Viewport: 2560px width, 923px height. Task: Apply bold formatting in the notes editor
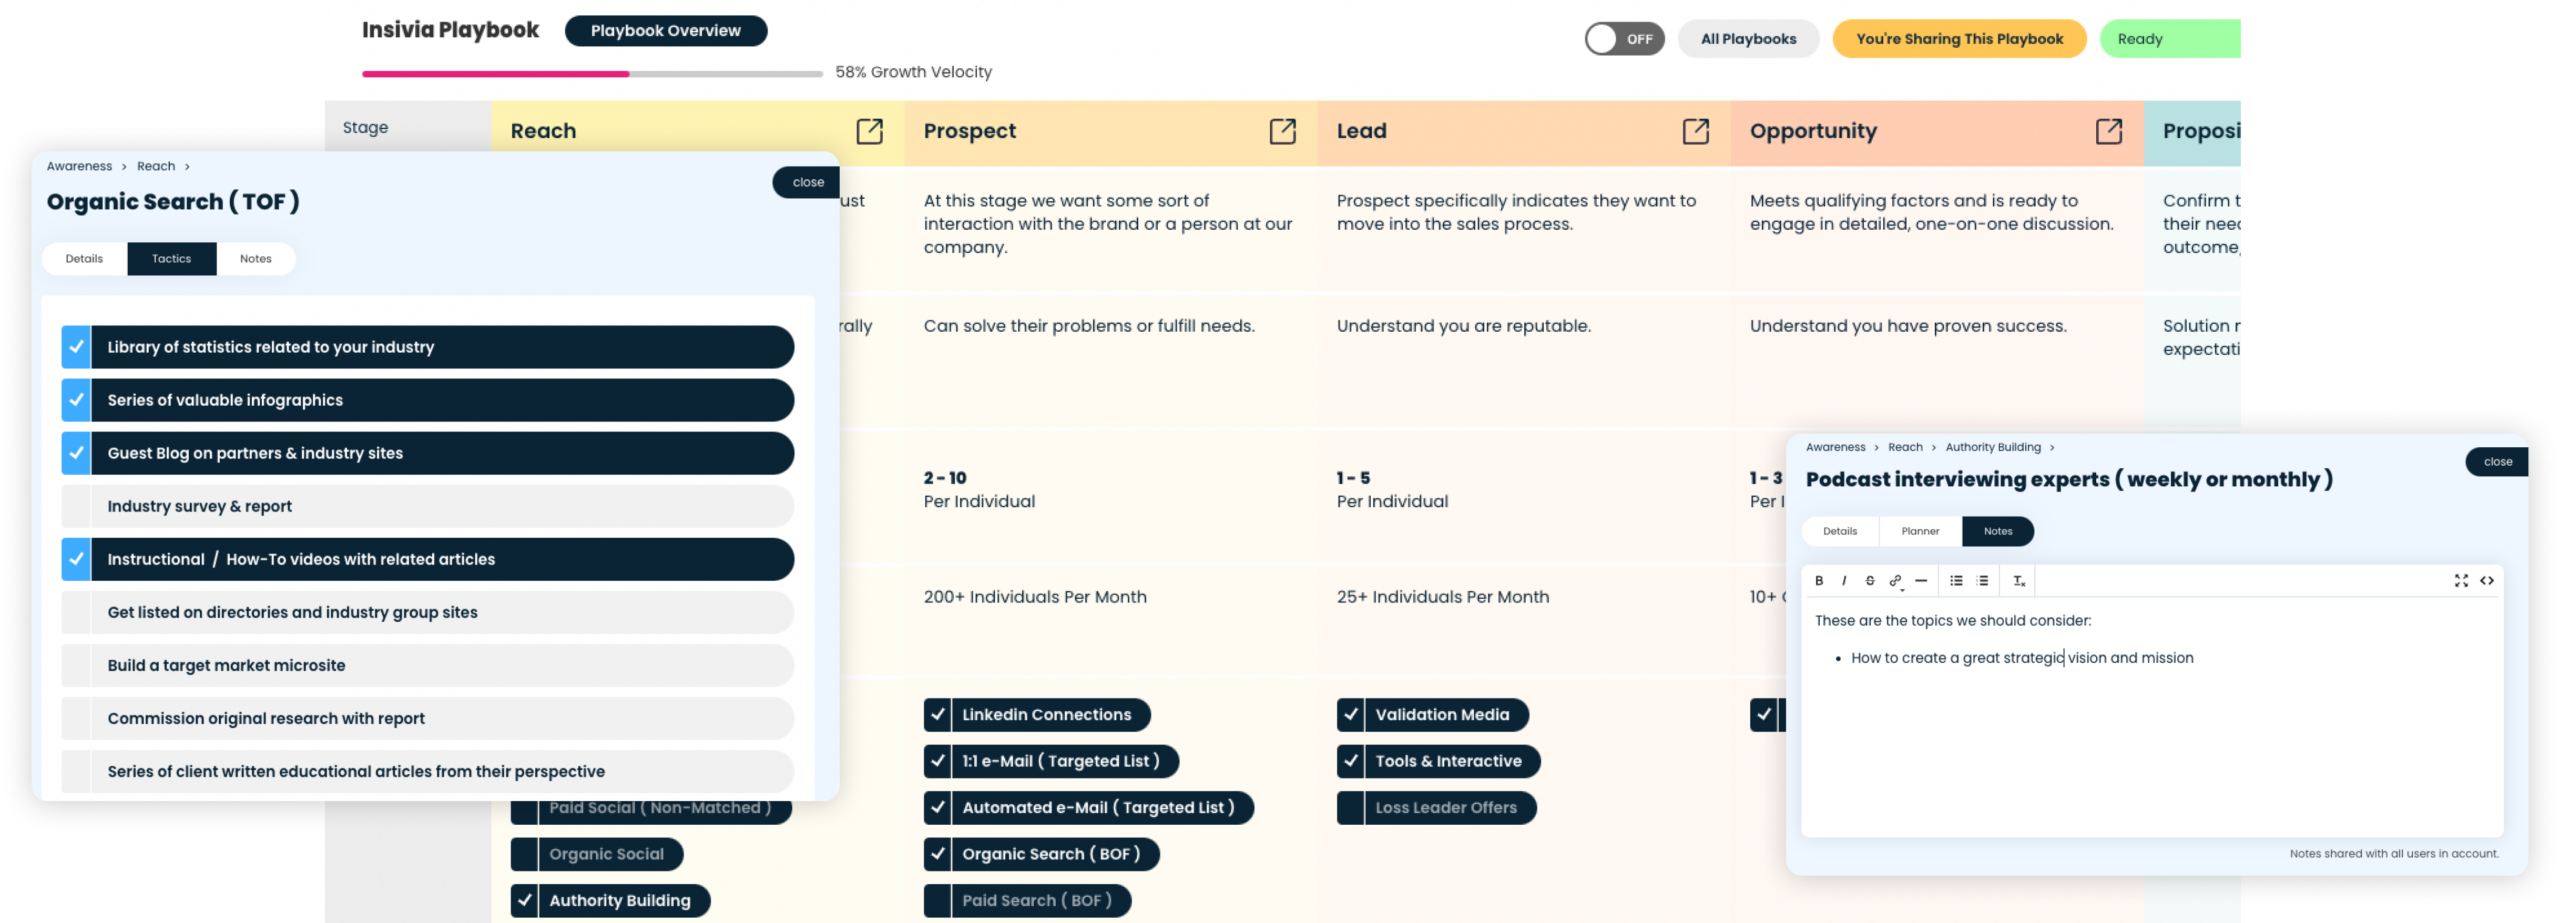(1819, 581)
